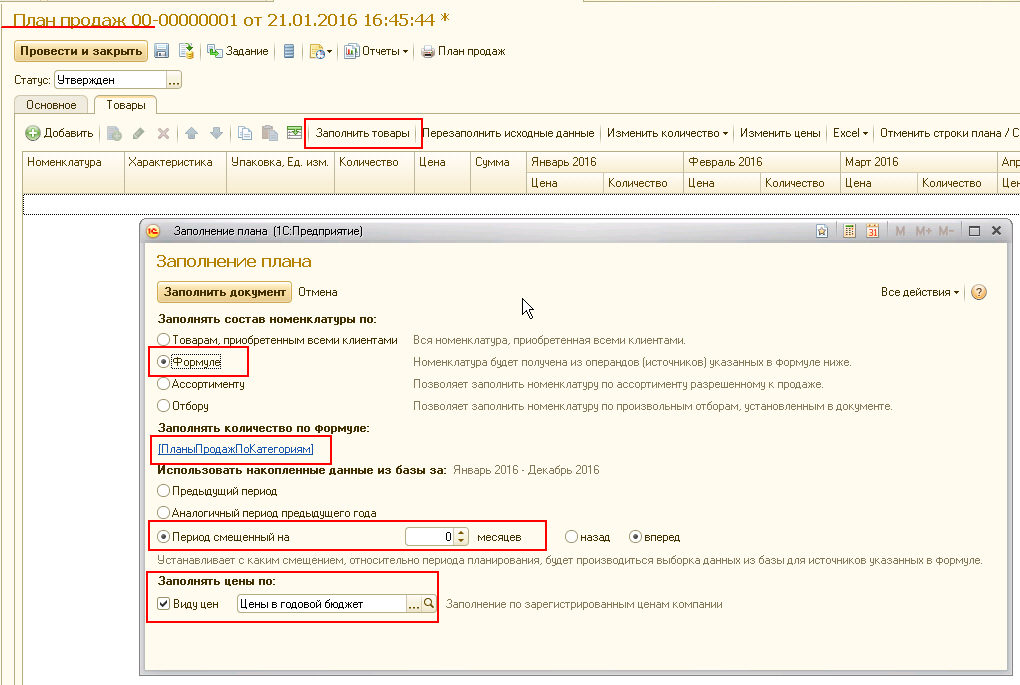Open Задание from the toolbar
Image resolution: width=1020 pixels, height=685 pixels.
pos(237,51)
